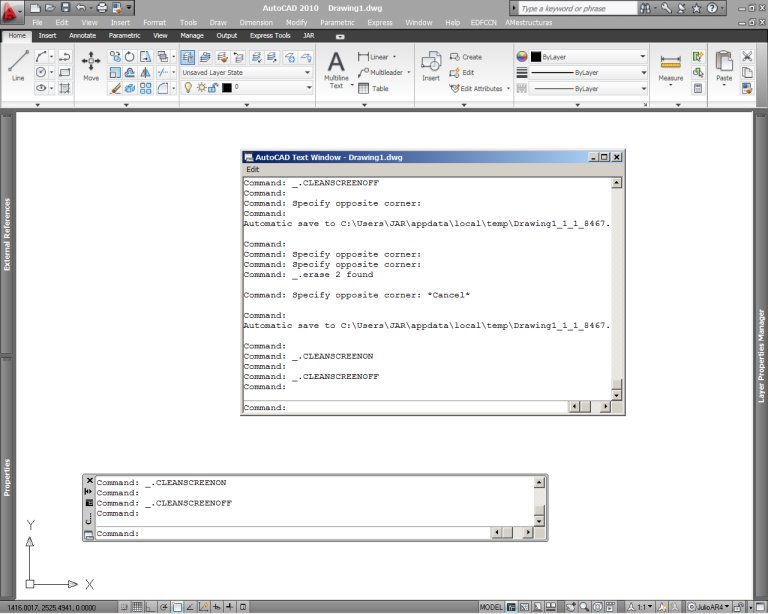Insert Multiline Text

point(336,70)
